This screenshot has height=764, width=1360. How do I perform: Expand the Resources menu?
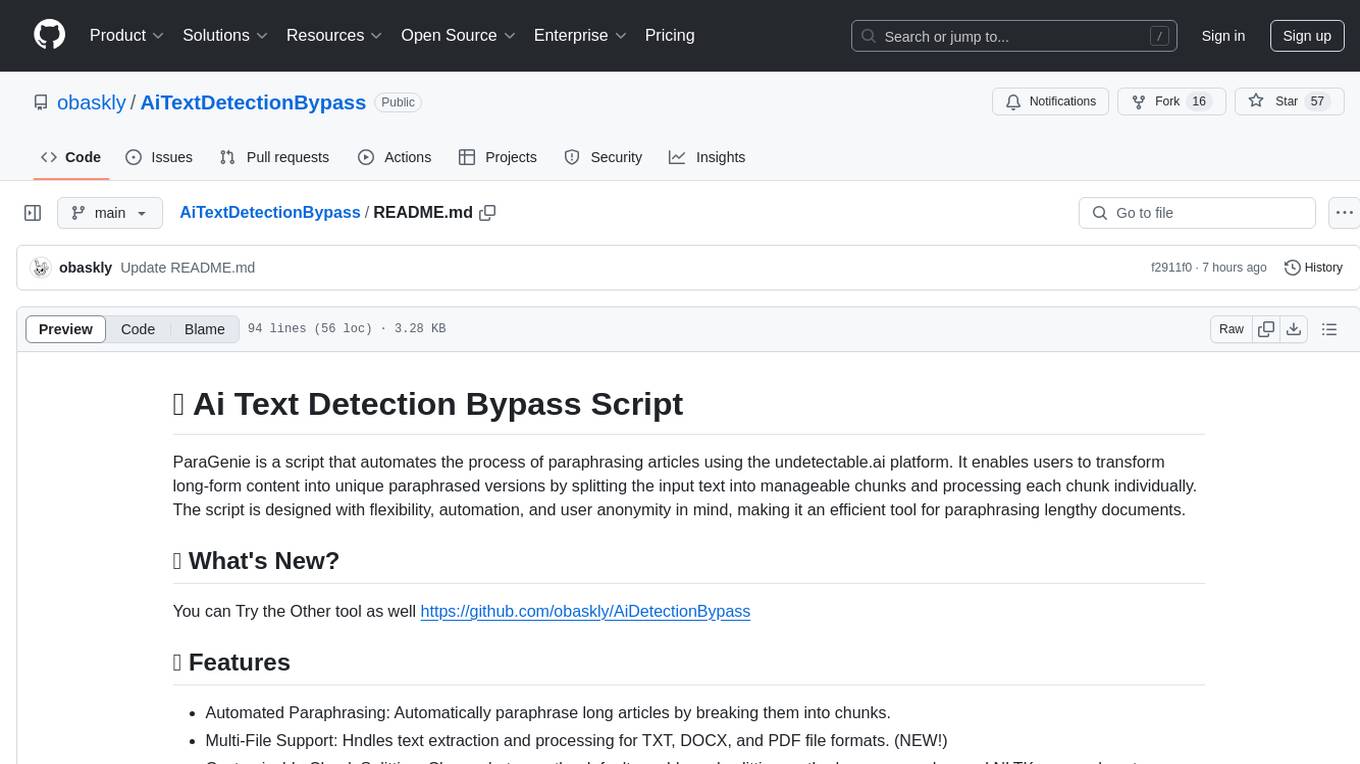[x=334, y=35]
